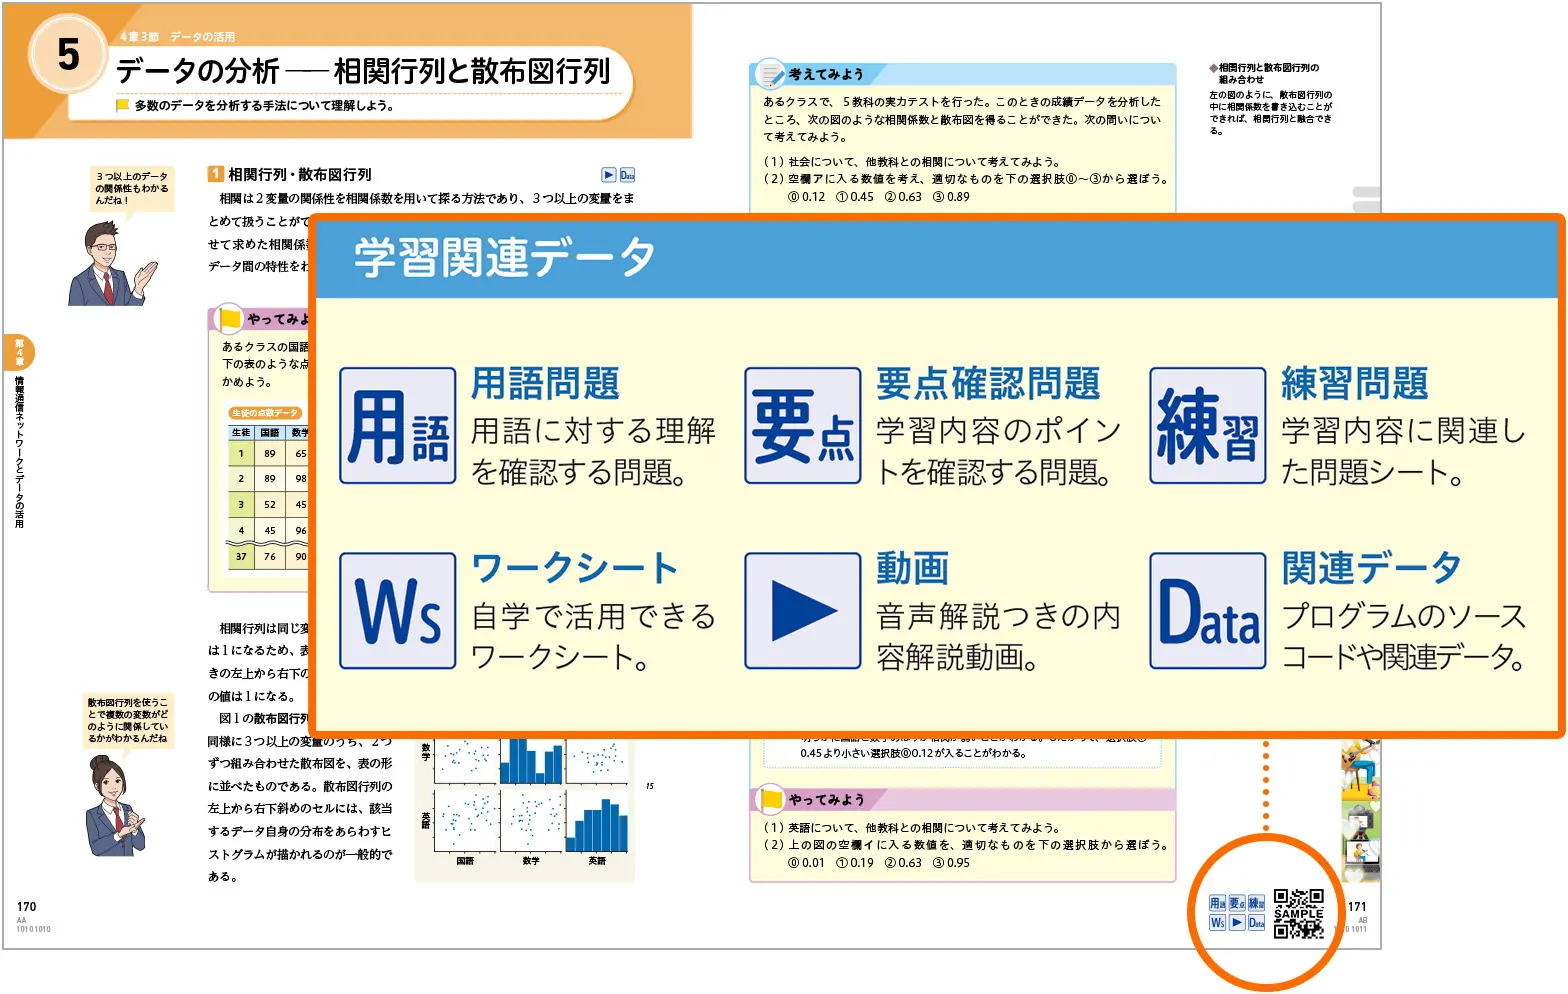Click the SAMPLE QR code
The image size is (1568, 994).
coord(1299,913)
